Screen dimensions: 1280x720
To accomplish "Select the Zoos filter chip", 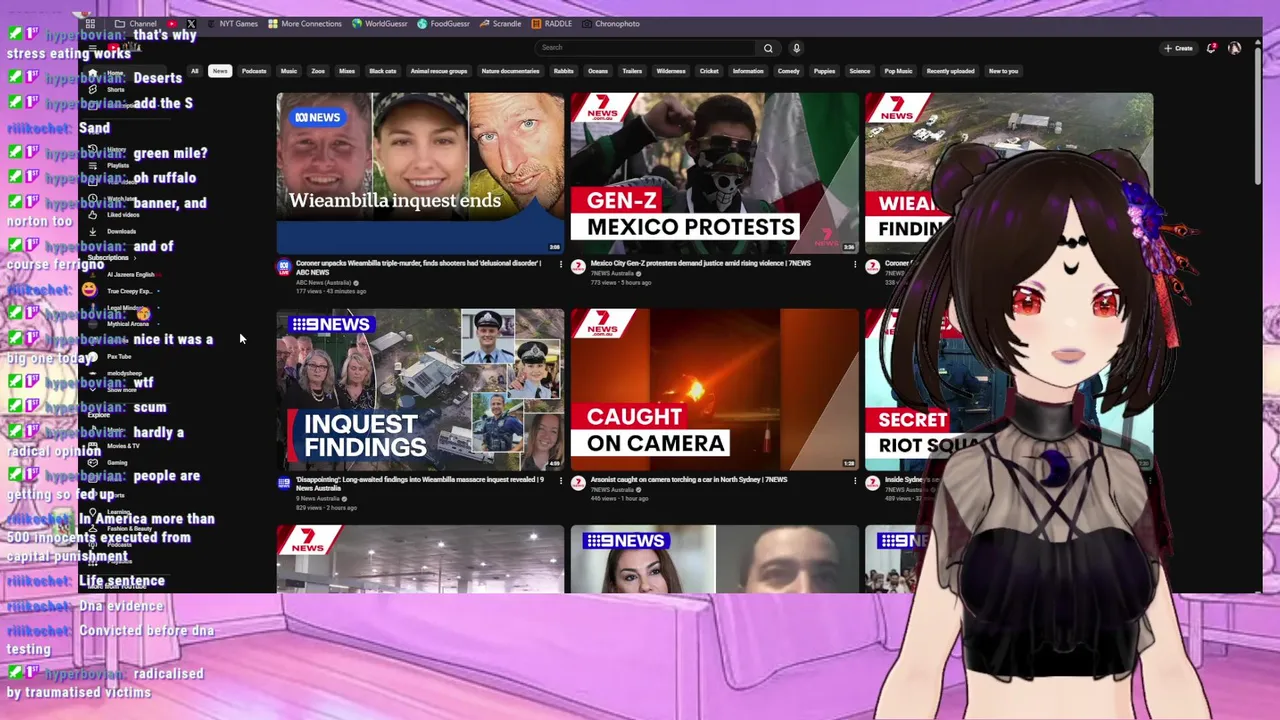I will point(318,71).
